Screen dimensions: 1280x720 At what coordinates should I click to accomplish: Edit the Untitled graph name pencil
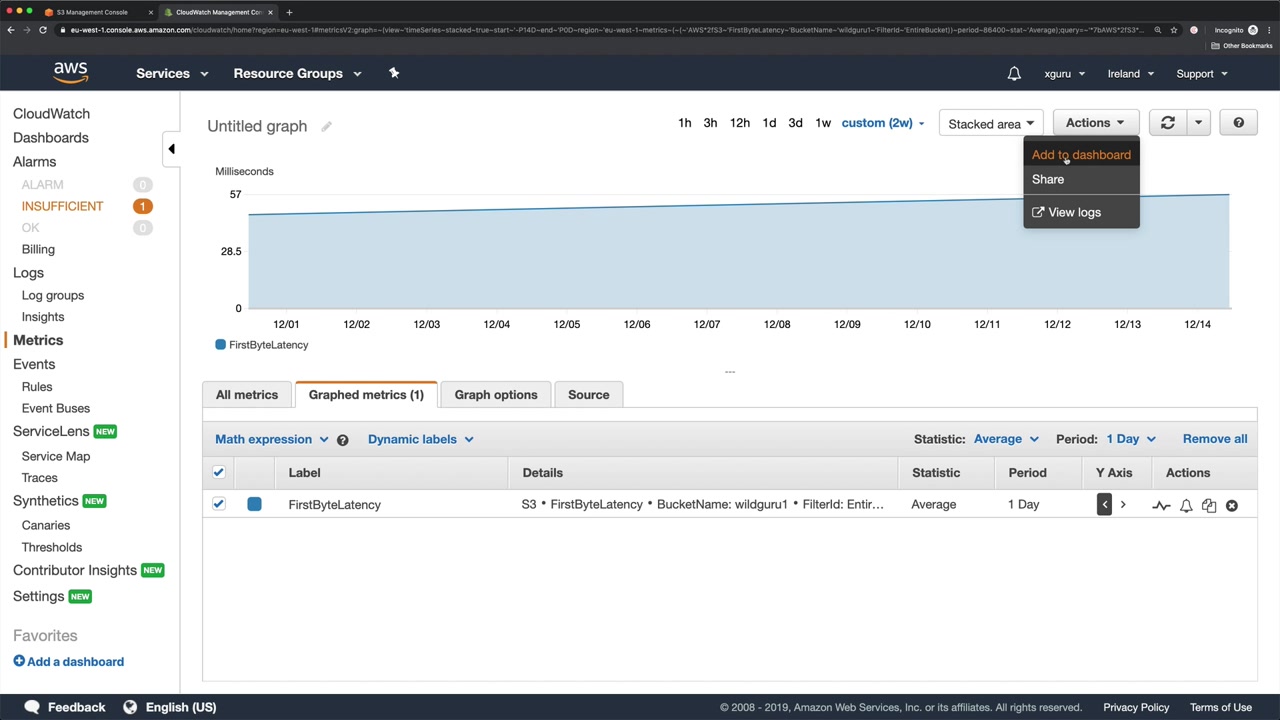pos(326,126)
